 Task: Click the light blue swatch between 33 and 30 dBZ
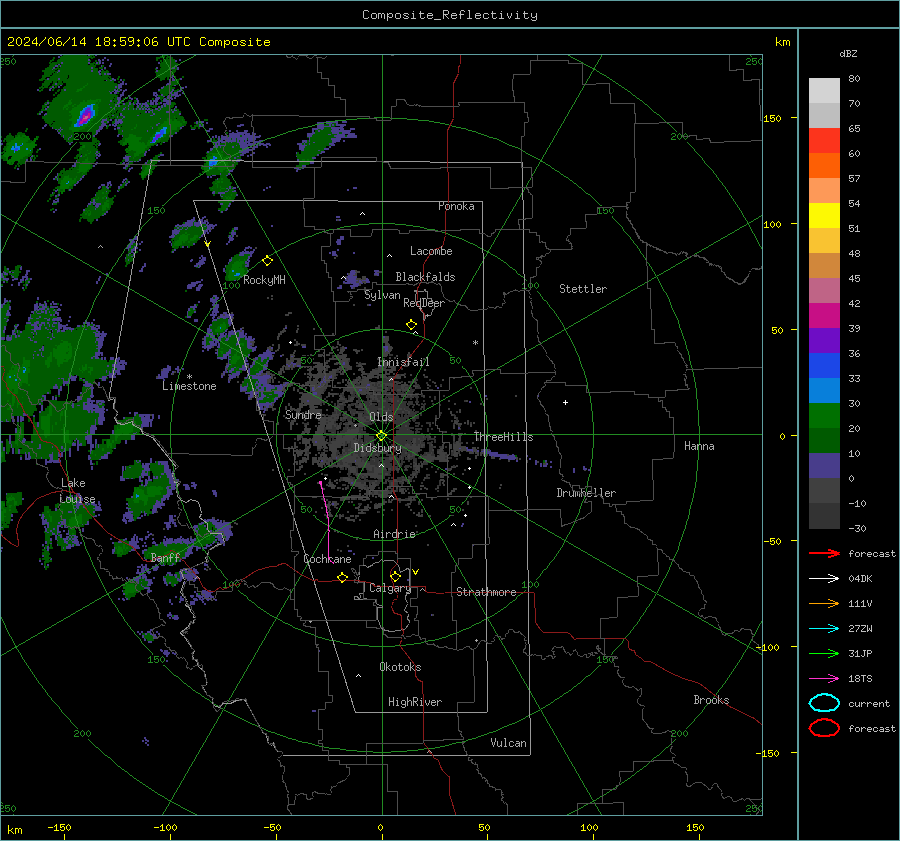coord(824,390)
